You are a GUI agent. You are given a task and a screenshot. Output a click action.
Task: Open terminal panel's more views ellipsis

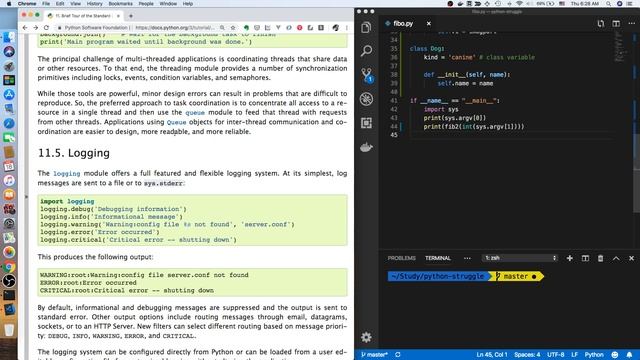pyautogui.click(x=467, y=258)
